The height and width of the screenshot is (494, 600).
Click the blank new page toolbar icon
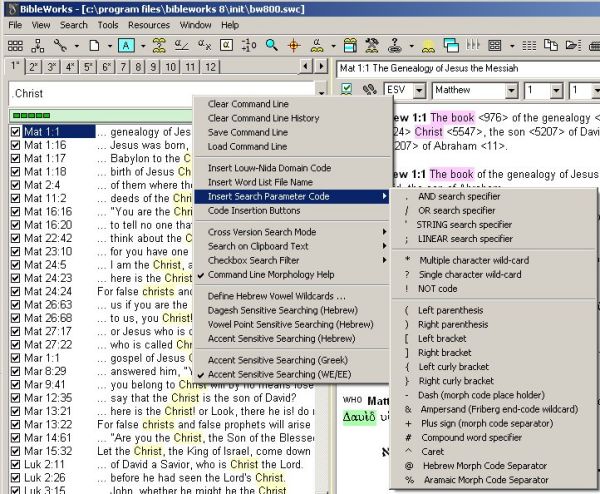pos(95,46)
